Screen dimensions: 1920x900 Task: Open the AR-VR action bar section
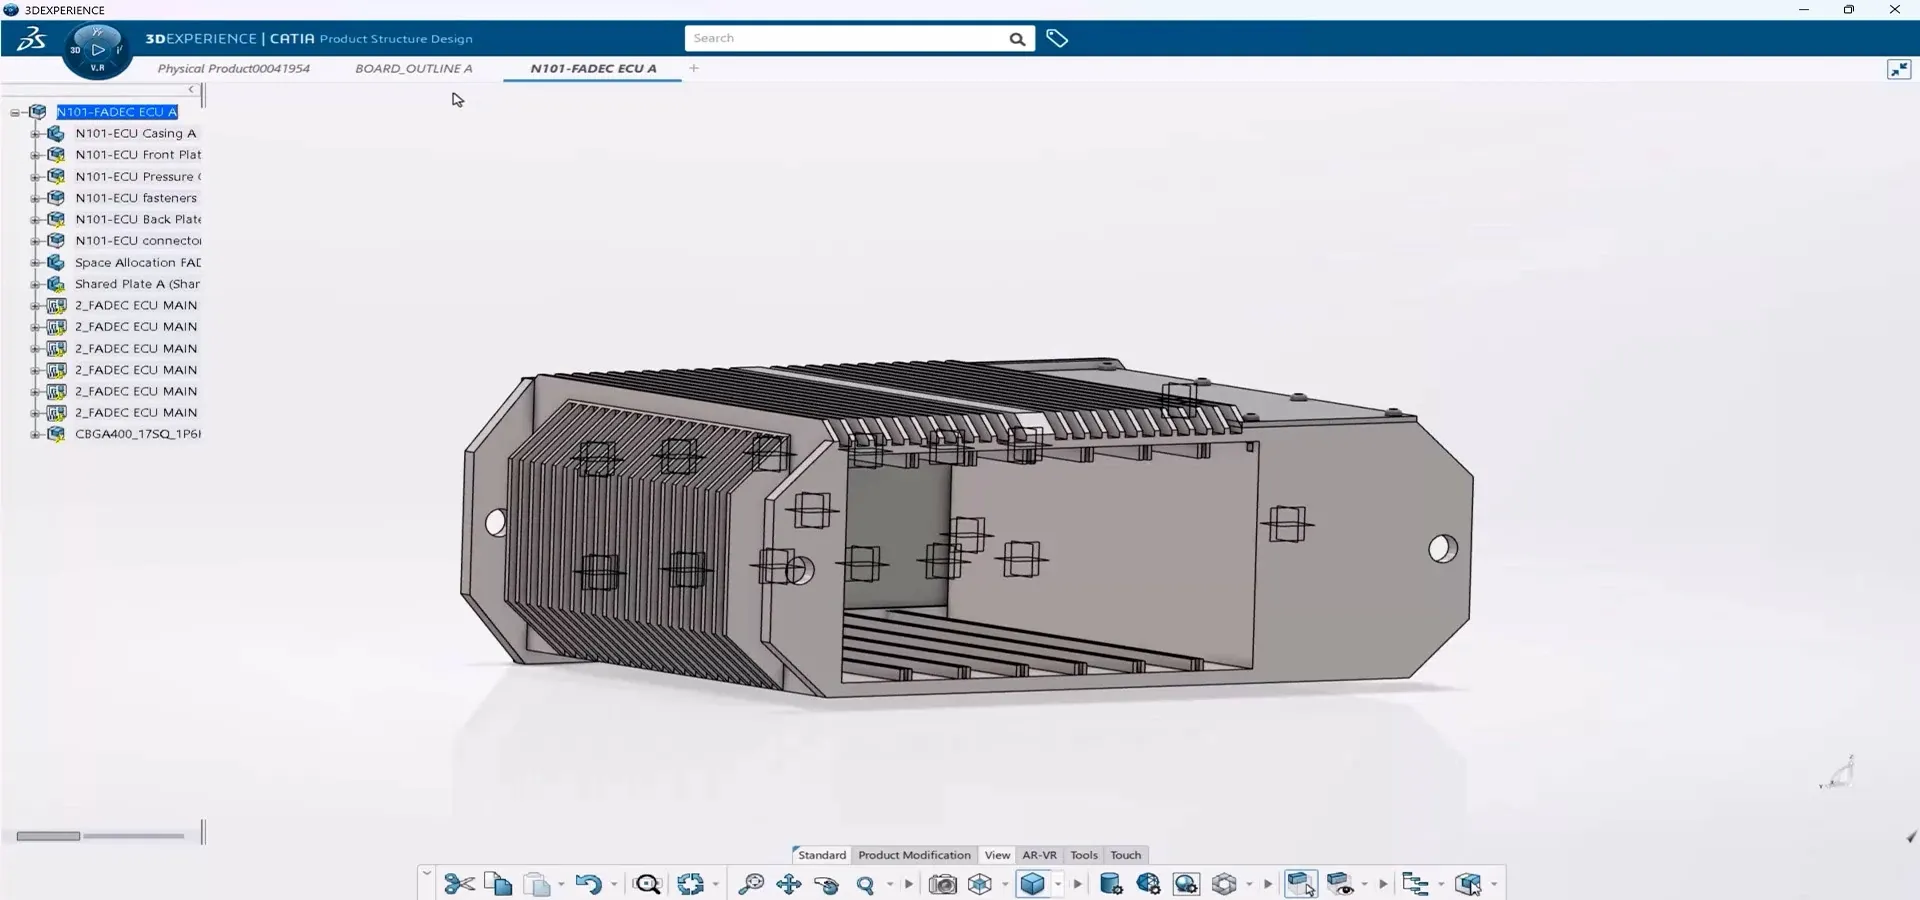click(1039, 855)
